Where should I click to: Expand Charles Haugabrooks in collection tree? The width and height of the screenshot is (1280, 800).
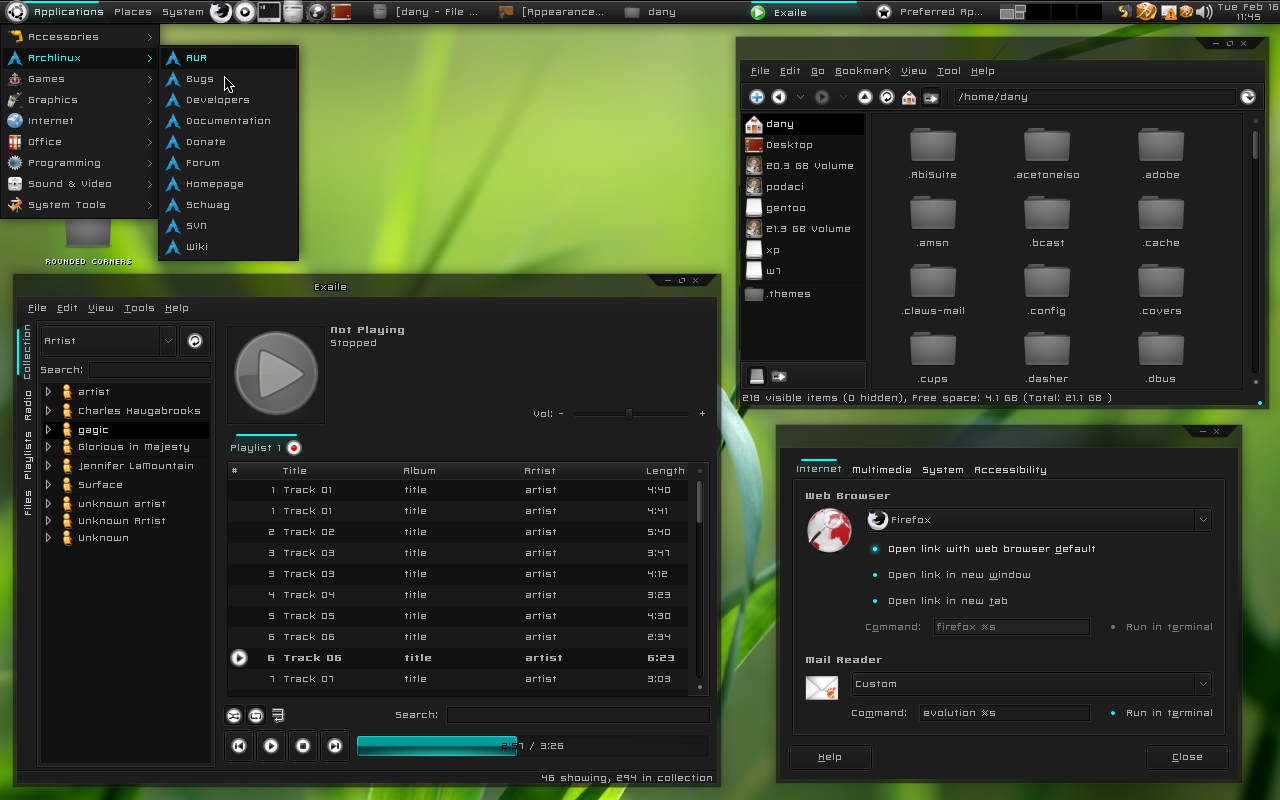click(48, 411)
